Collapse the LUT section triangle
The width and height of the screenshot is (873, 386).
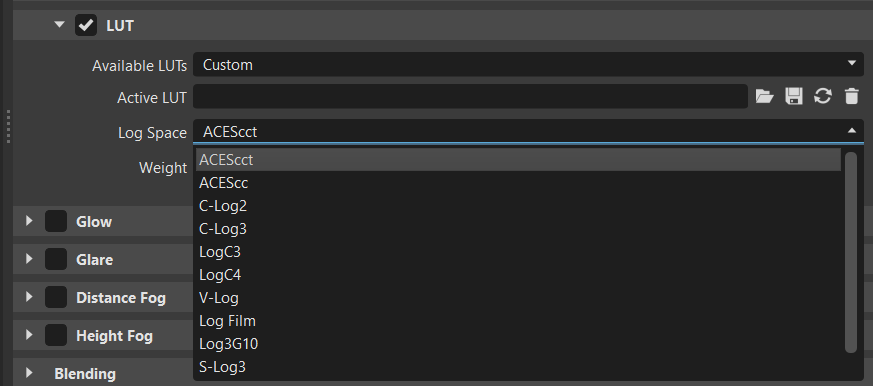click(60, 25)
